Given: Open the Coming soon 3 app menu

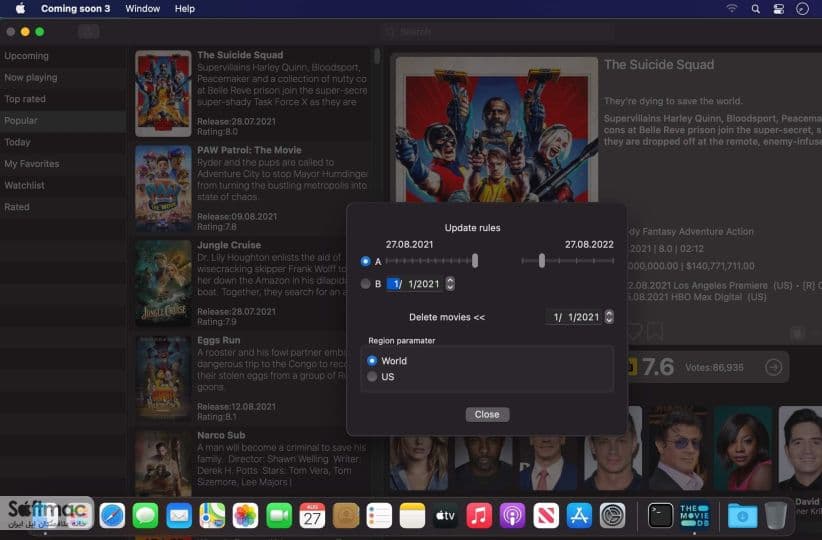Looking at the screenshot, I should (75, 8).
